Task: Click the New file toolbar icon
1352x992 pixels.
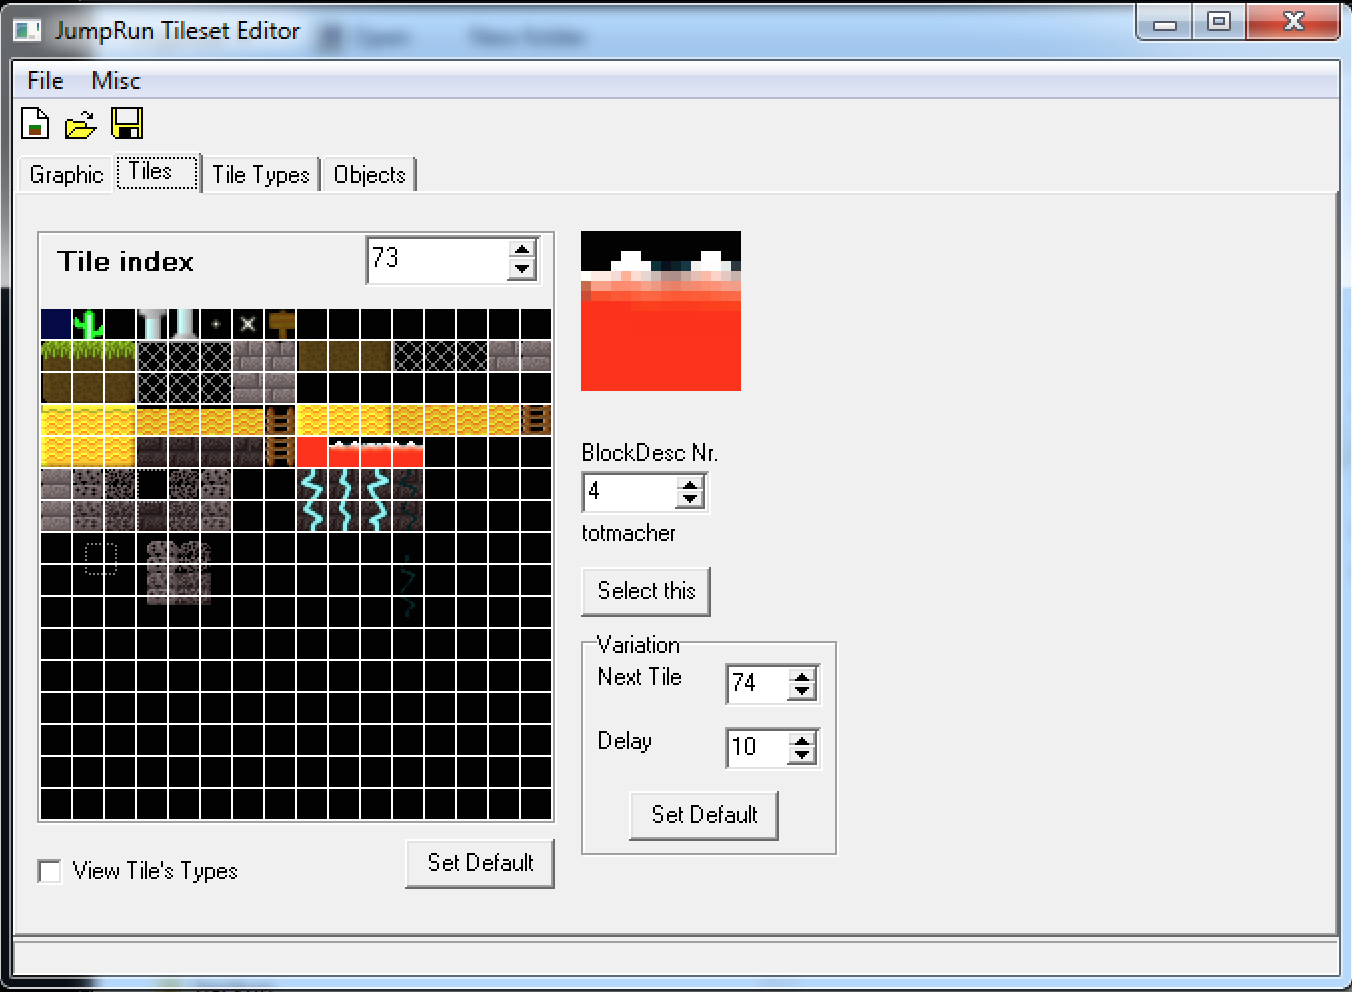Action: point(35,124)
